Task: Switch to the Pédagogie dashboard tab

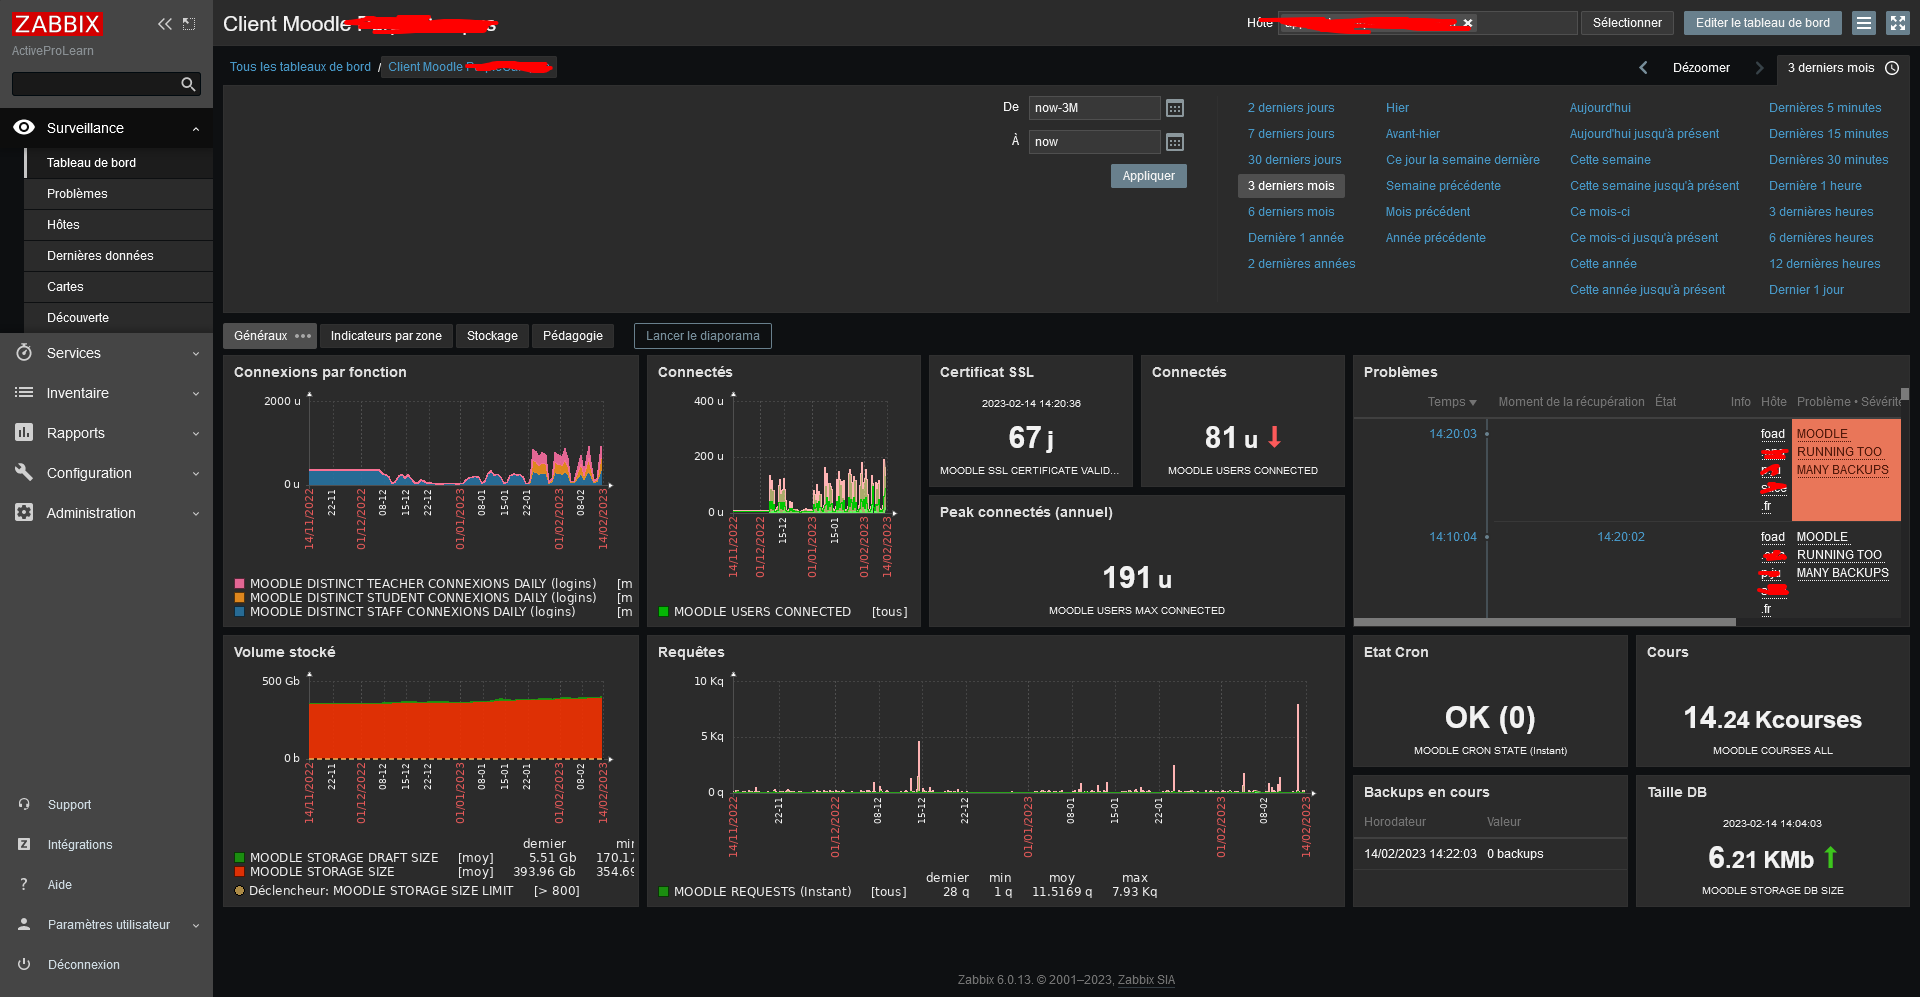Action: click(x=573, y=336)
